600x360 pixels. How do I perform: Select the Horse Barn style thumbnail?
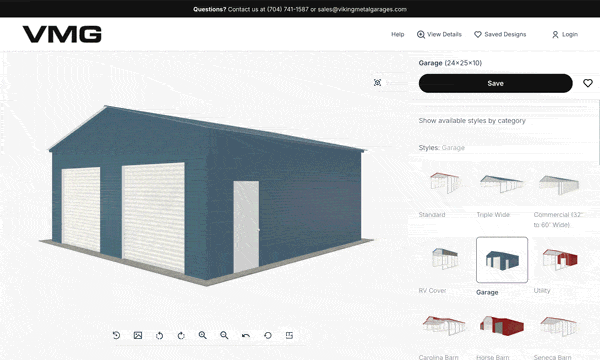point(502,326)
